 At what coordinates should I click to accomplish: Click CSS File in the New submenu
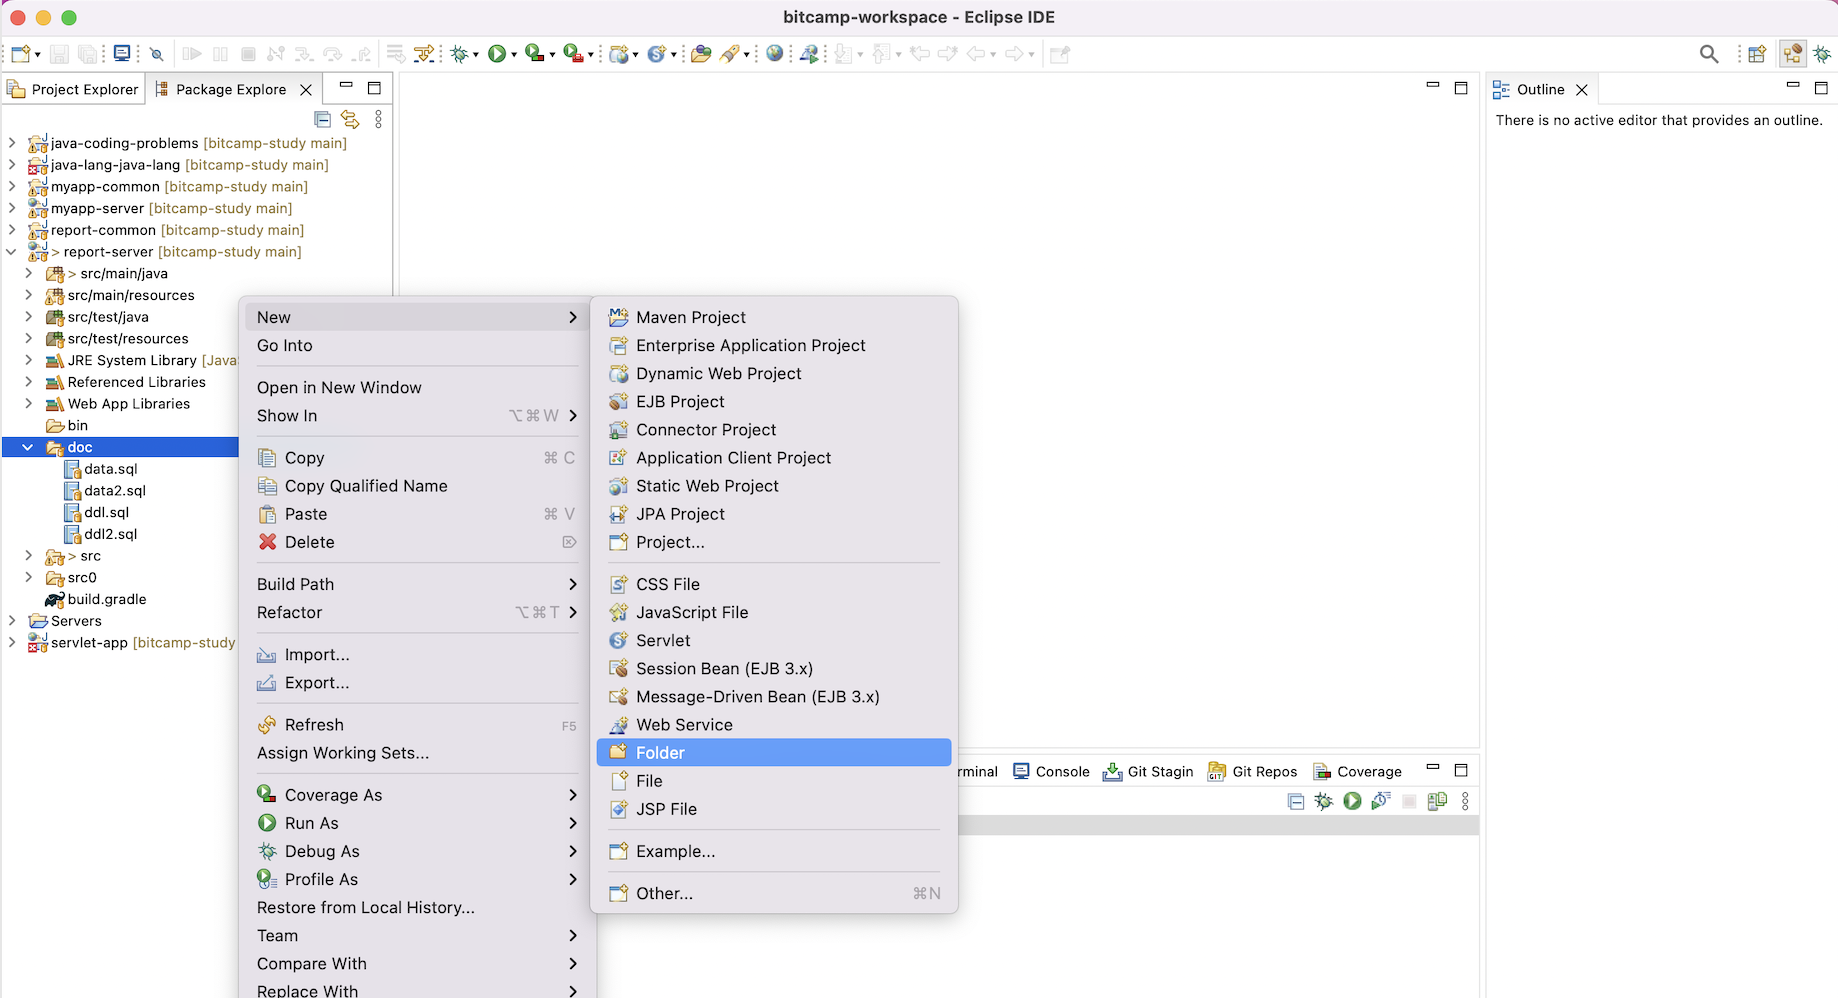click(x=774, y=584)
